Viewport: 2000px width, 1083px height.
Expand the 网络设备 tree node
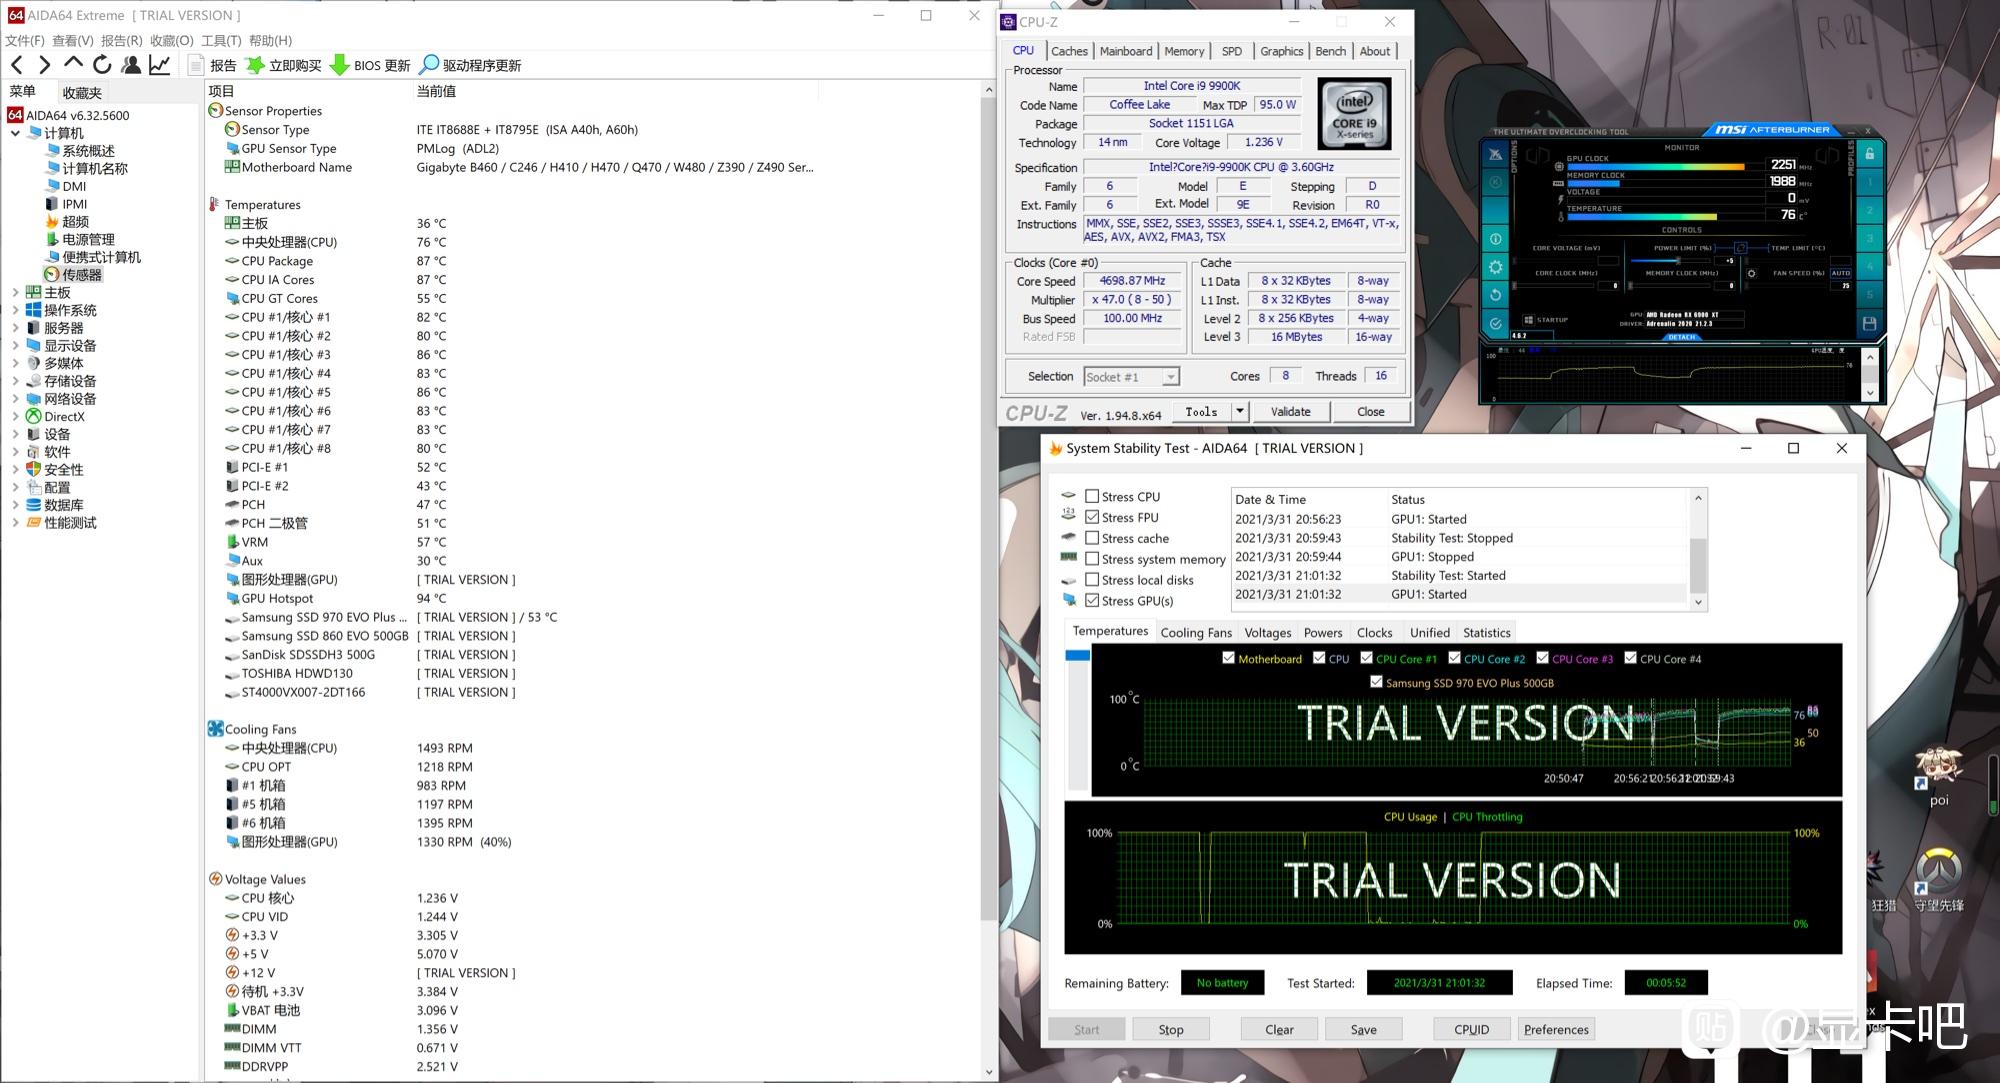coord(15,398)
